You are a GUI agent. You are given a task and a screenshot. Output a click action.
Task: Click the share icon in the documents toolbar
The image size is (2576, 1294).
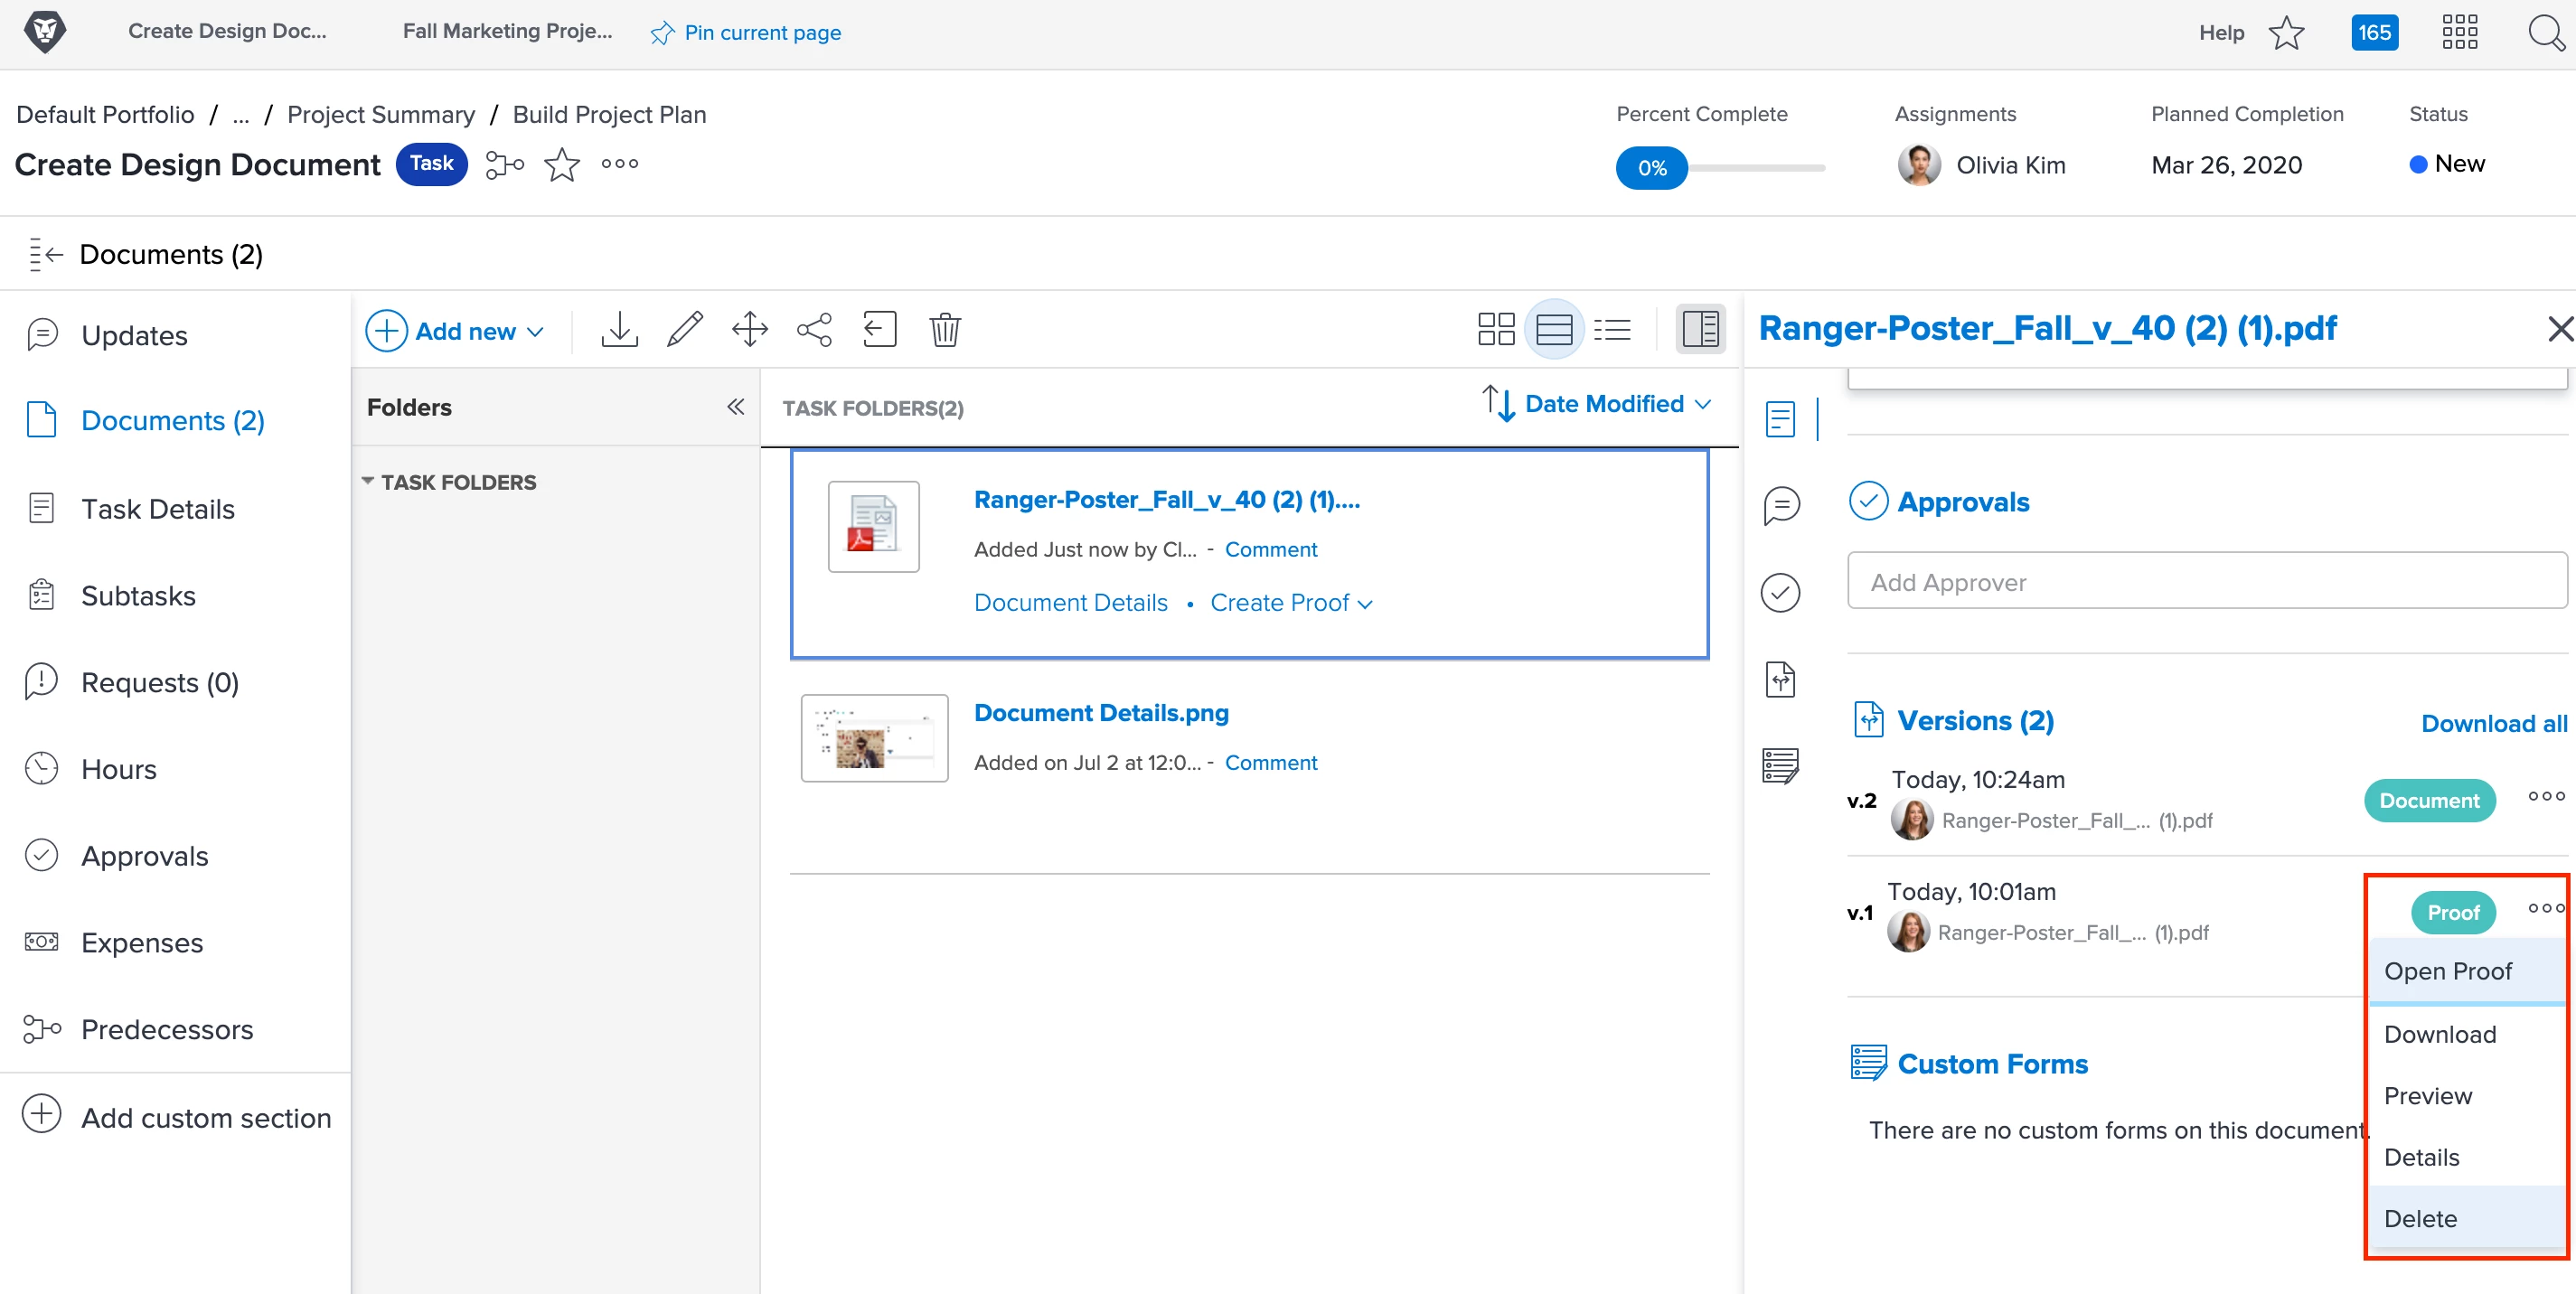814,329
